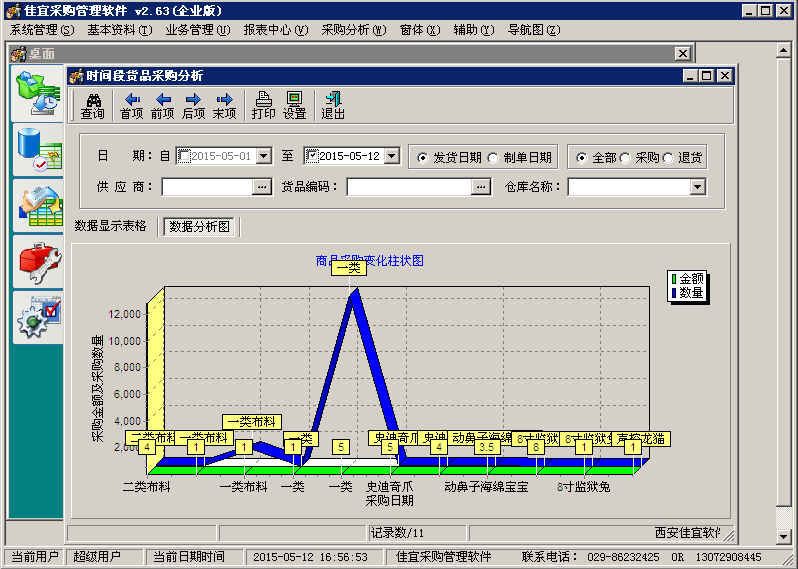Choose the 采购 radio option
Image resolution: width=798 pixels, height=569 pixels.
[625, 158]
